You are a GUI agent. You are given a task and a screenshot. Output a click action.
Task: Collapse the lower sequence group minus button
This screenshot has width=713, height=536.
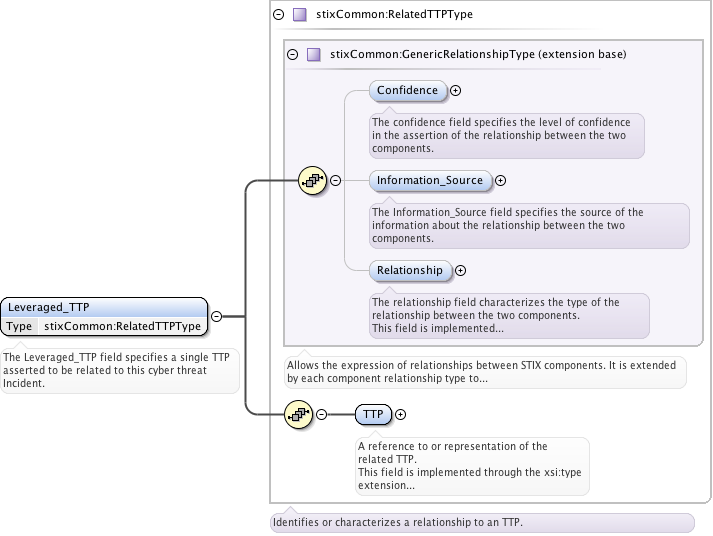321,413
